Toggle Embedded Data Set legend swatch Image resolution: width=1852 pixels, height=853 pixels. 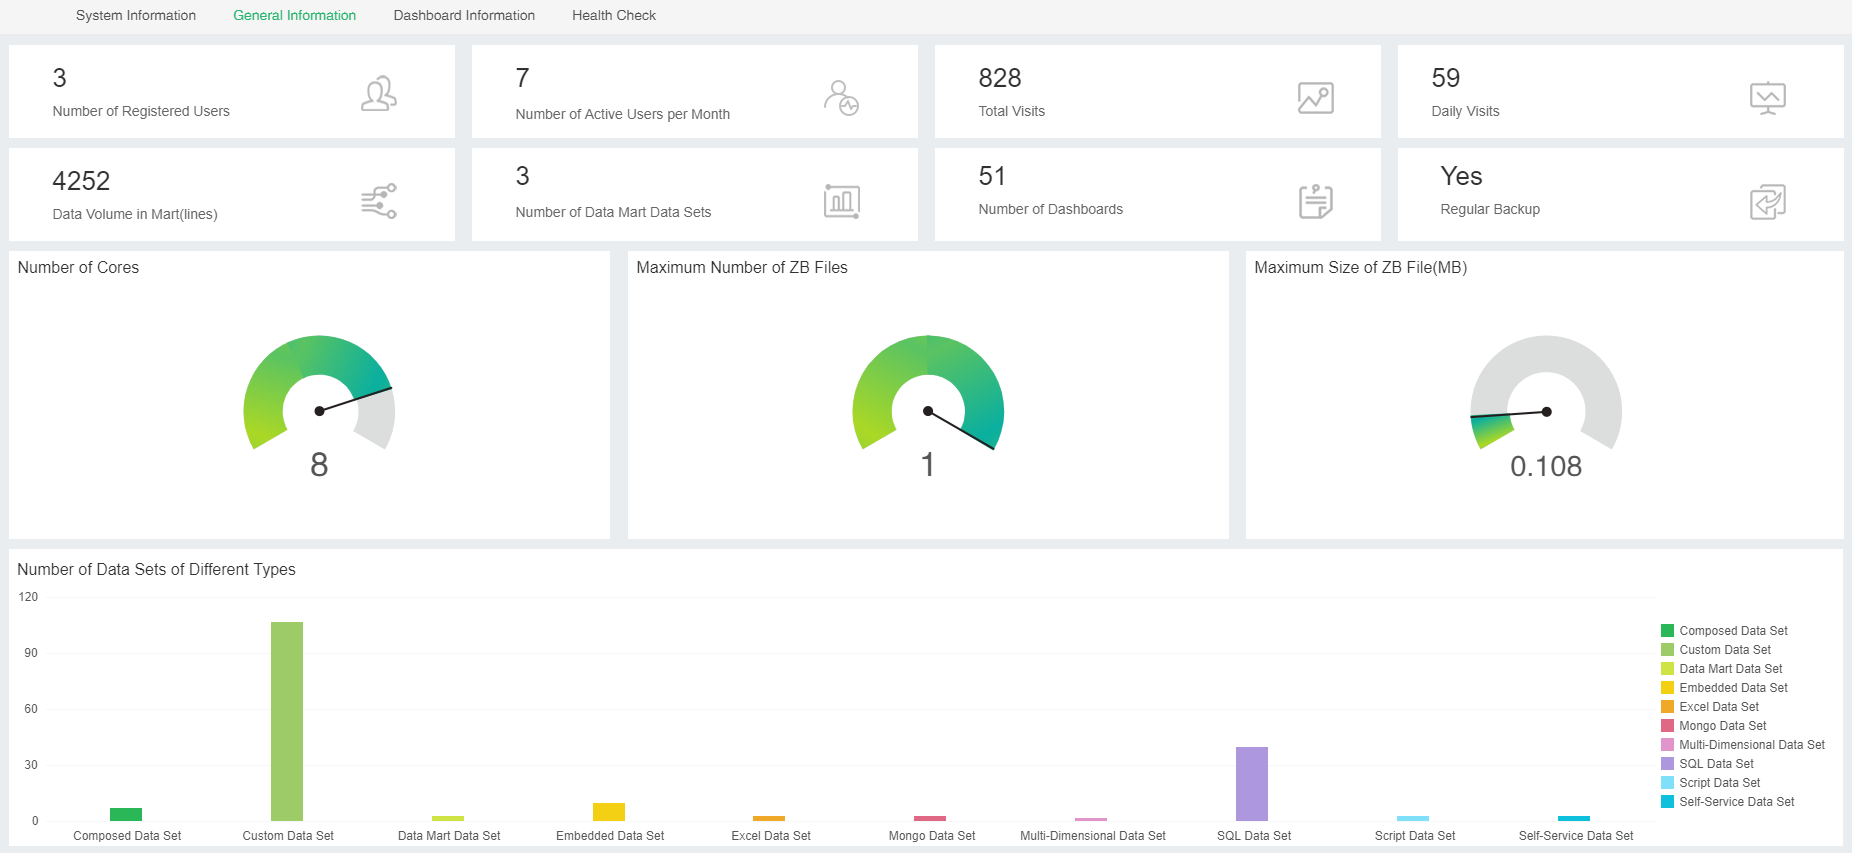coord(1667,688)
